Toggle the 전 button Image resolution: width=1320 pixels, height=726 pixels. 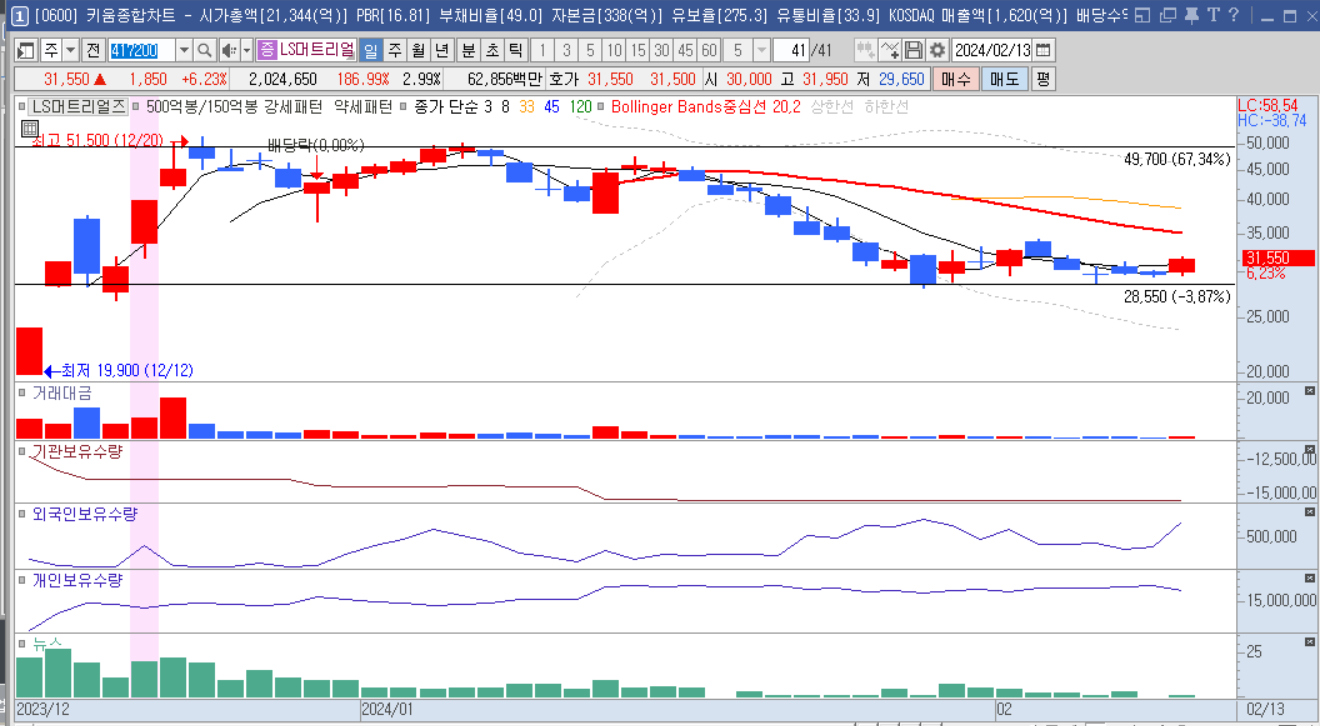93,50
